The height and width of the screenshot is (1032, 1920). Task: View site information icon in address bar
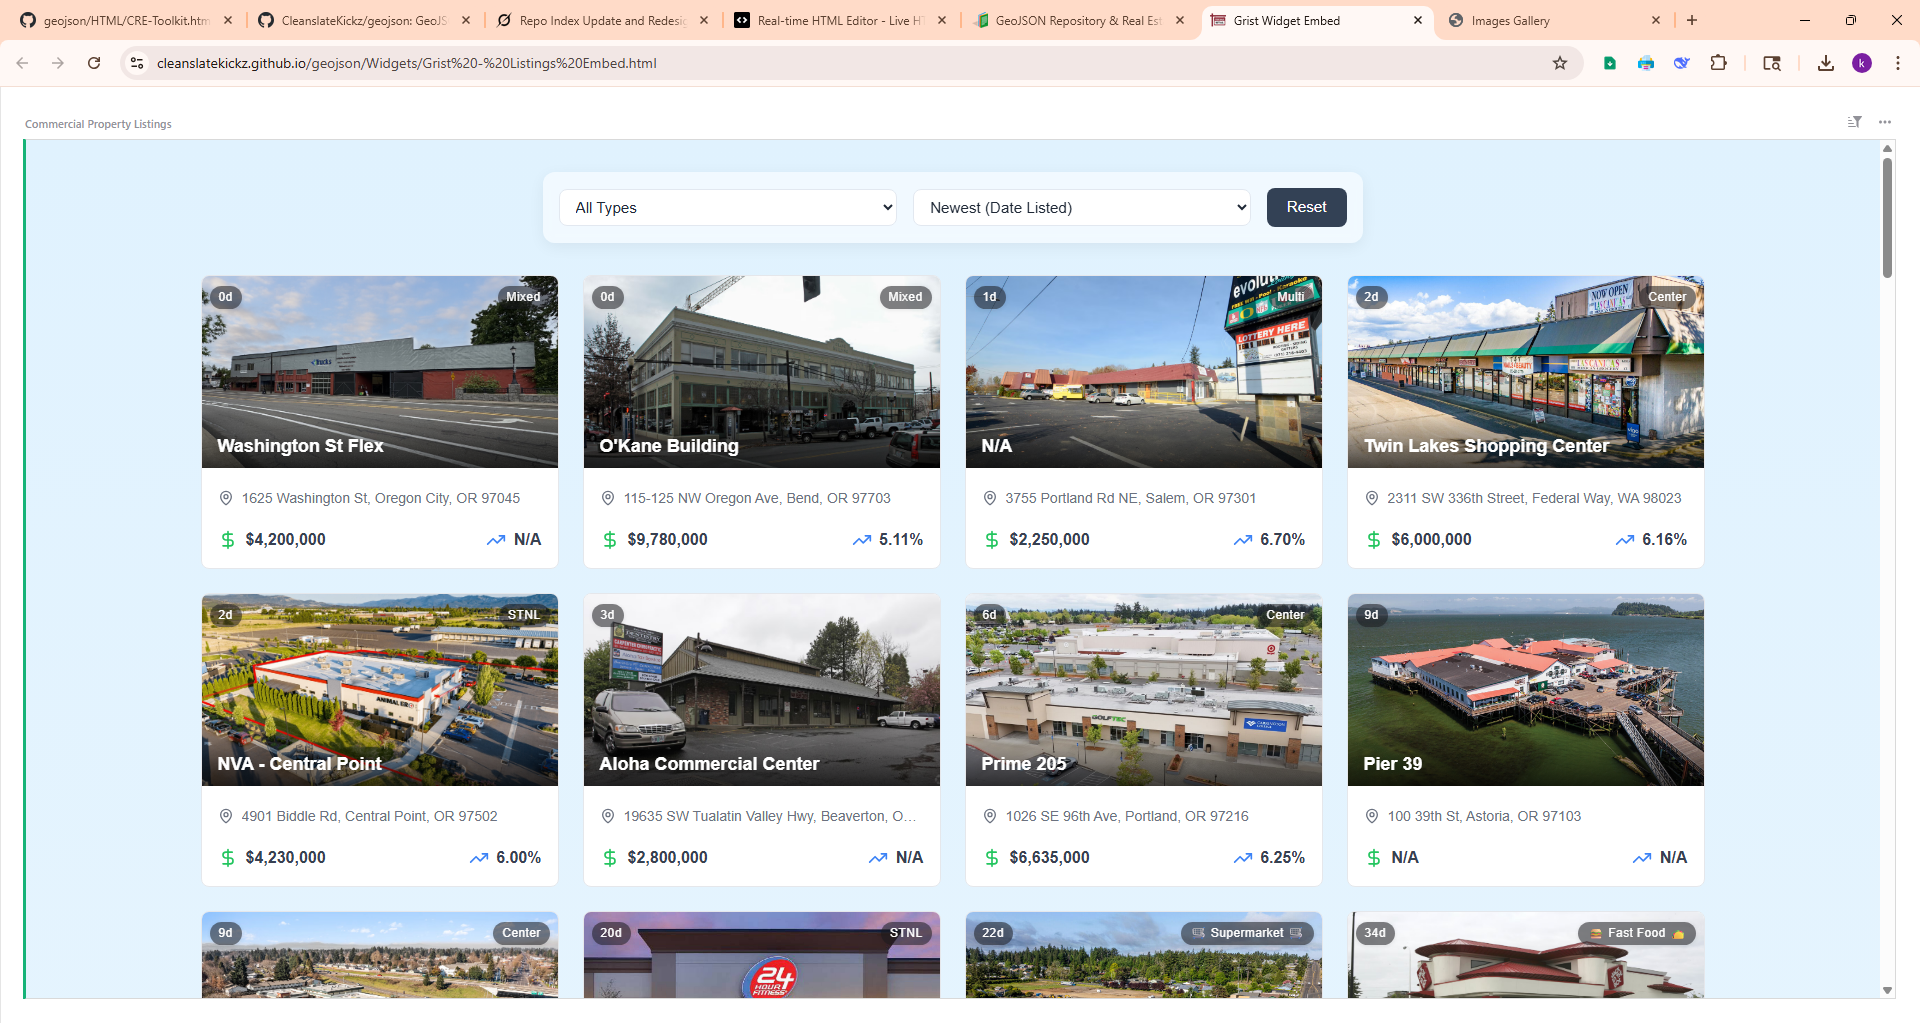[x=137, y=63]
